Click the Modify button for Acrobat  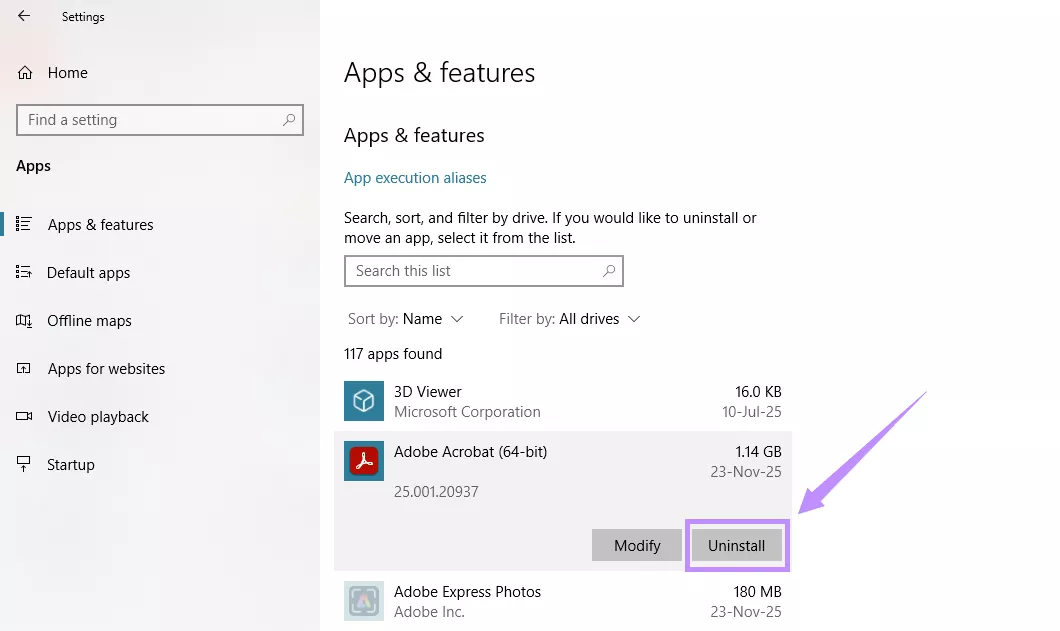636,545
